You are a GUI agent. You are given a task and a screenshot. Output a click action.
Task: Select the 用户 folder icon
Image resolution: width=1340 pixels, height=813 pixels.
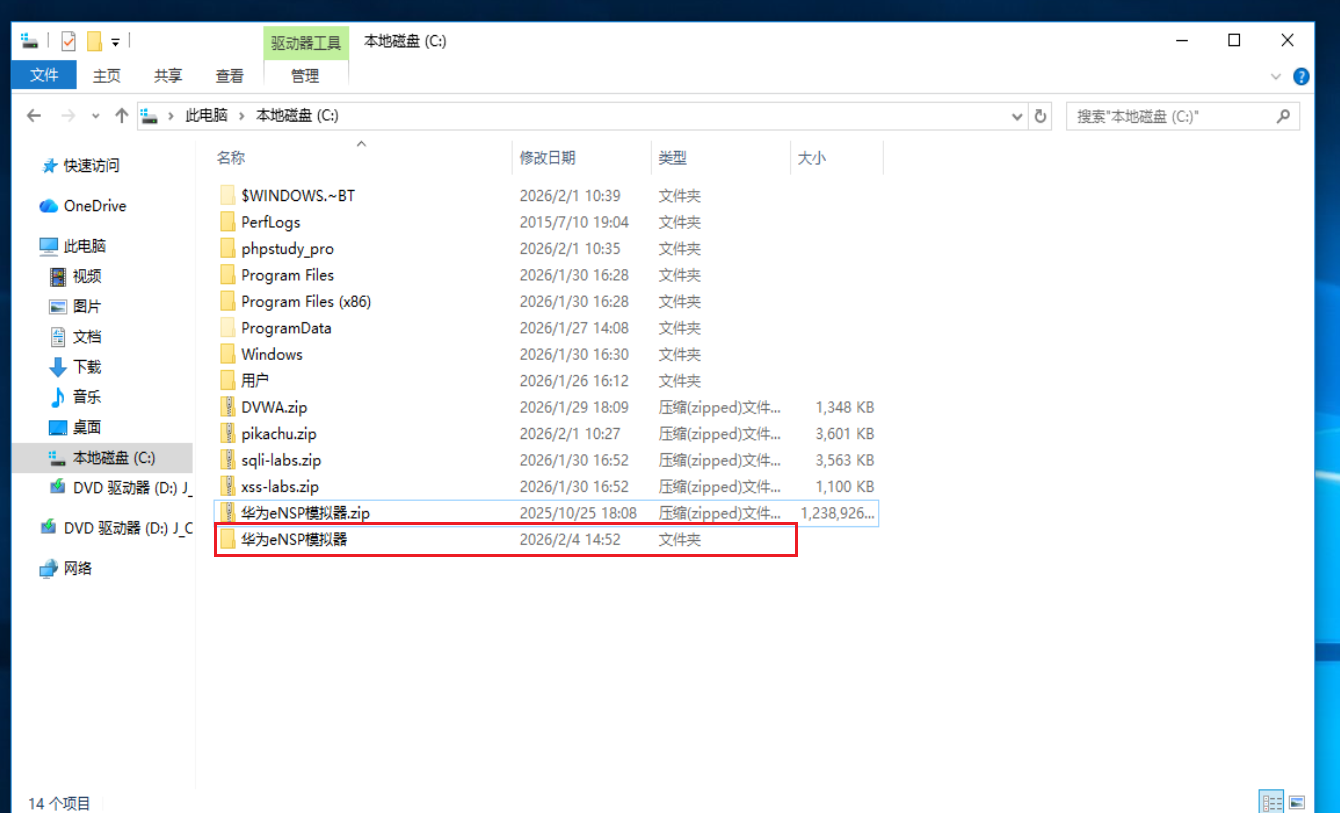pyautogui.click(x=228, y=381)
